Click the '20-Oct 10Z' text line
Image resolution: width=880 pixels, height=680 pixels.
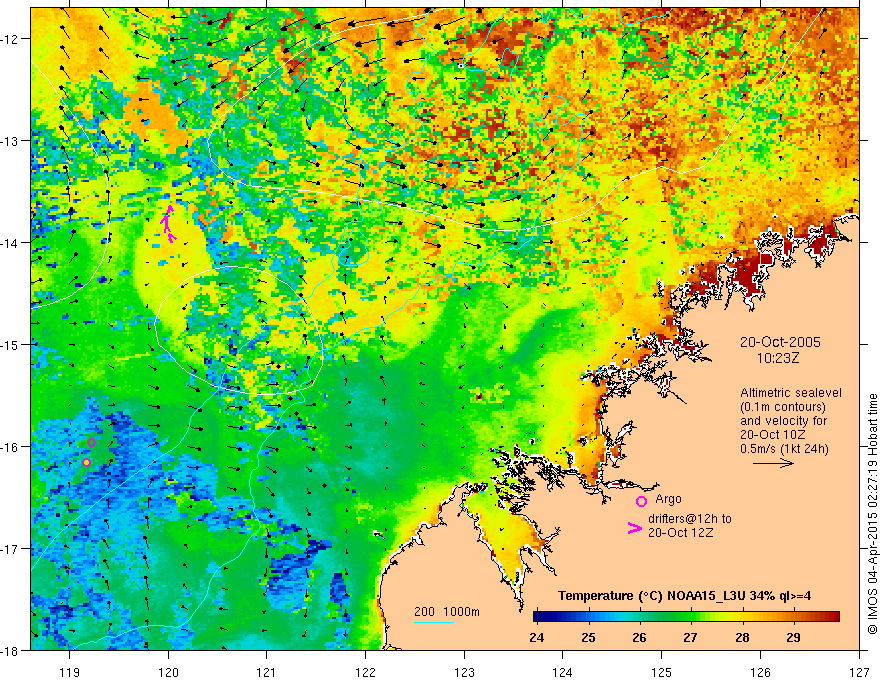click(773, 435)
